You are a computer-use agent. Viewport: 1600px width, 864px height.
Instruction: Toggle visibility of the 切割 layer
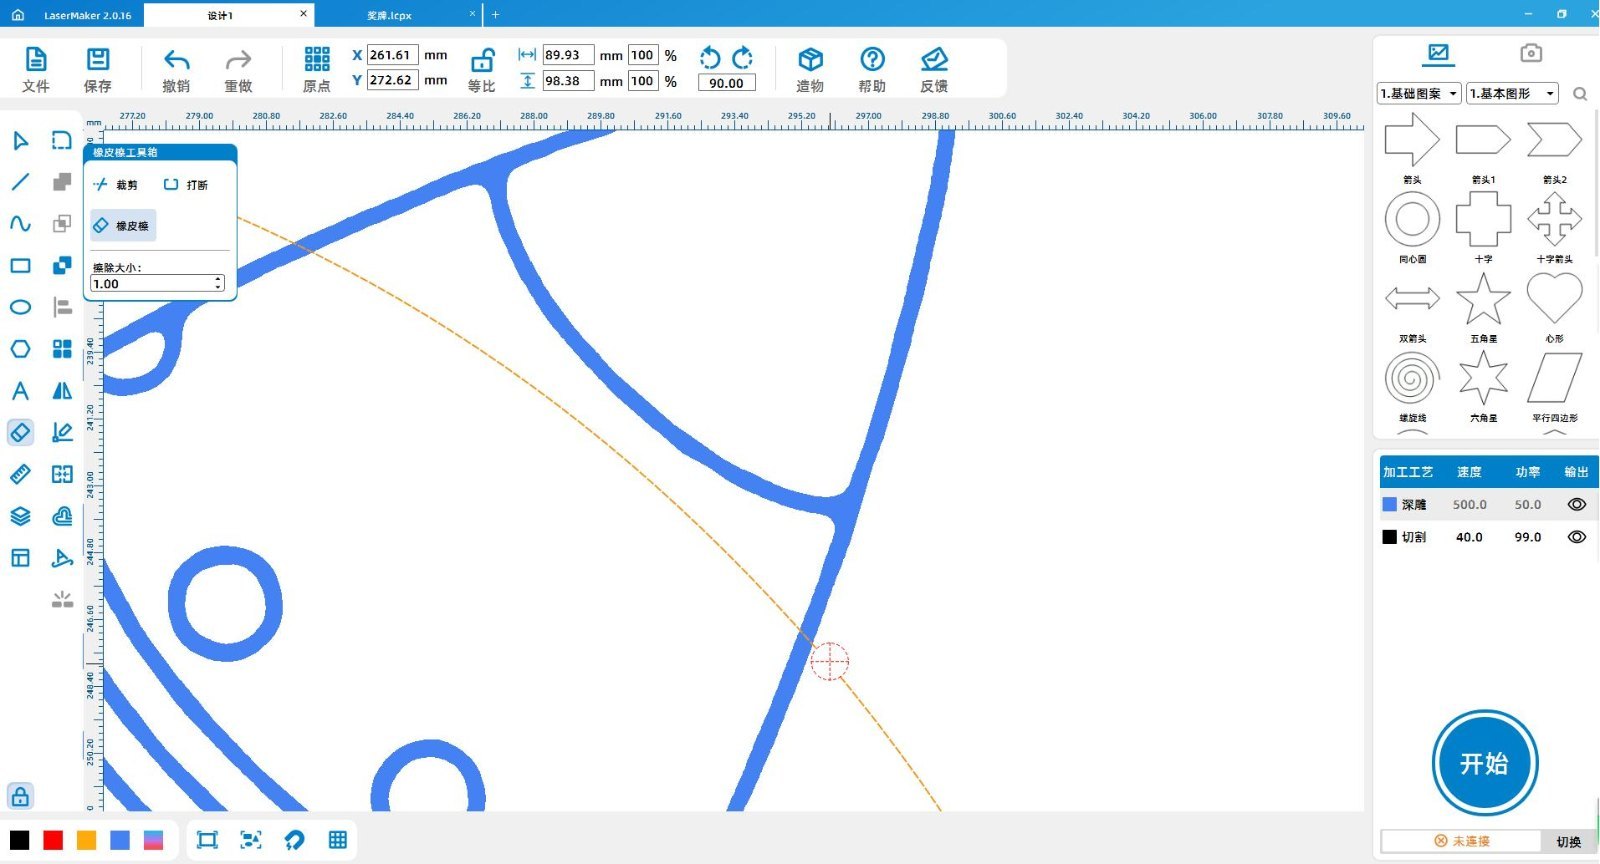(x=1576, y=537)
